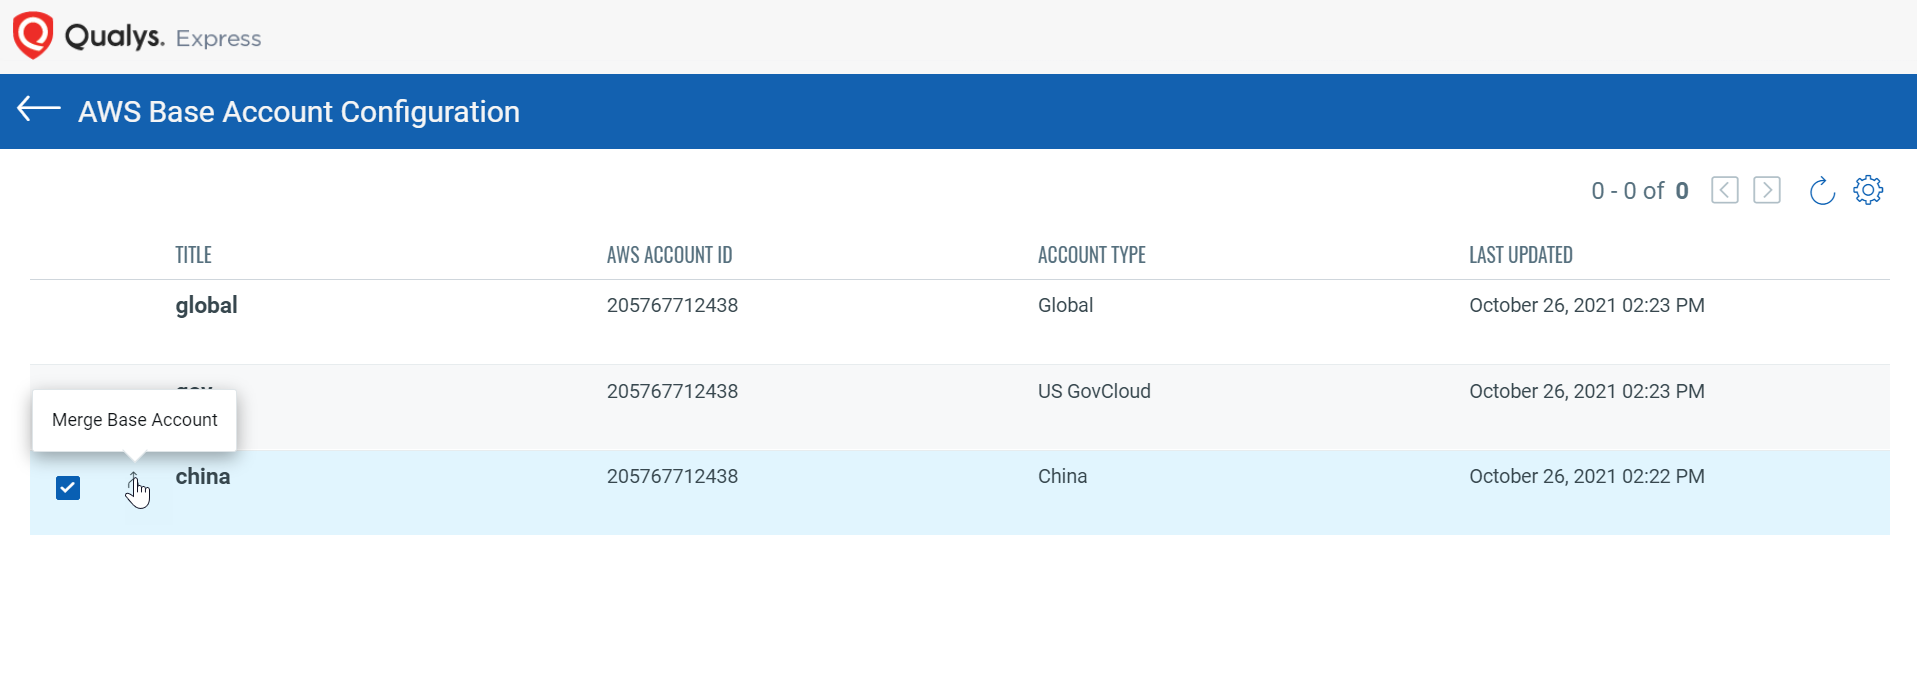Select the US GovCloud account type cell
Viewport: 1917px width, 692px height.
click(1094, 391)
